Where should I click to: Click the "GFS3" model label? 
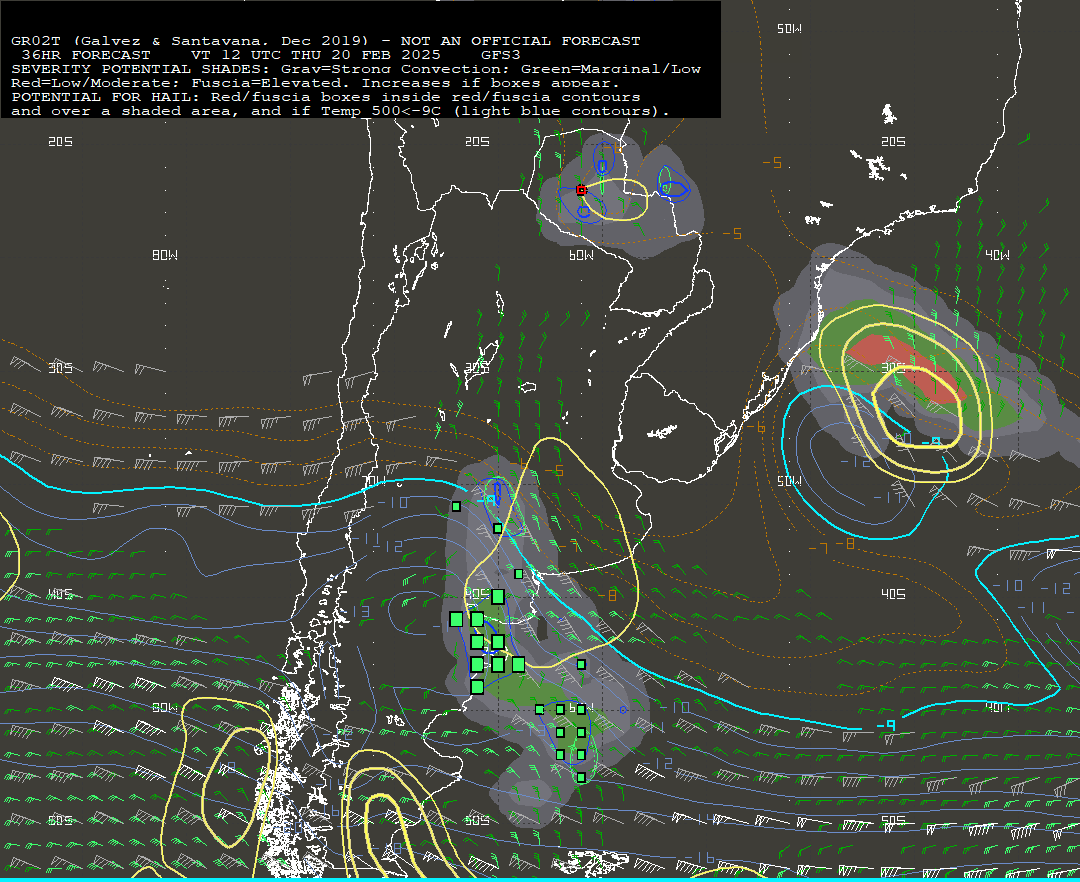[501, 55]
